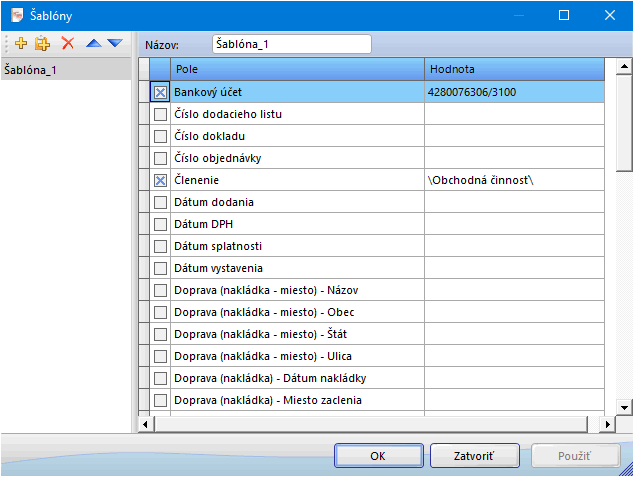The width and height of the screenshot is (634, 477).
Task: Click the vertical scrollbar up arrow
Action: point(624,68)
